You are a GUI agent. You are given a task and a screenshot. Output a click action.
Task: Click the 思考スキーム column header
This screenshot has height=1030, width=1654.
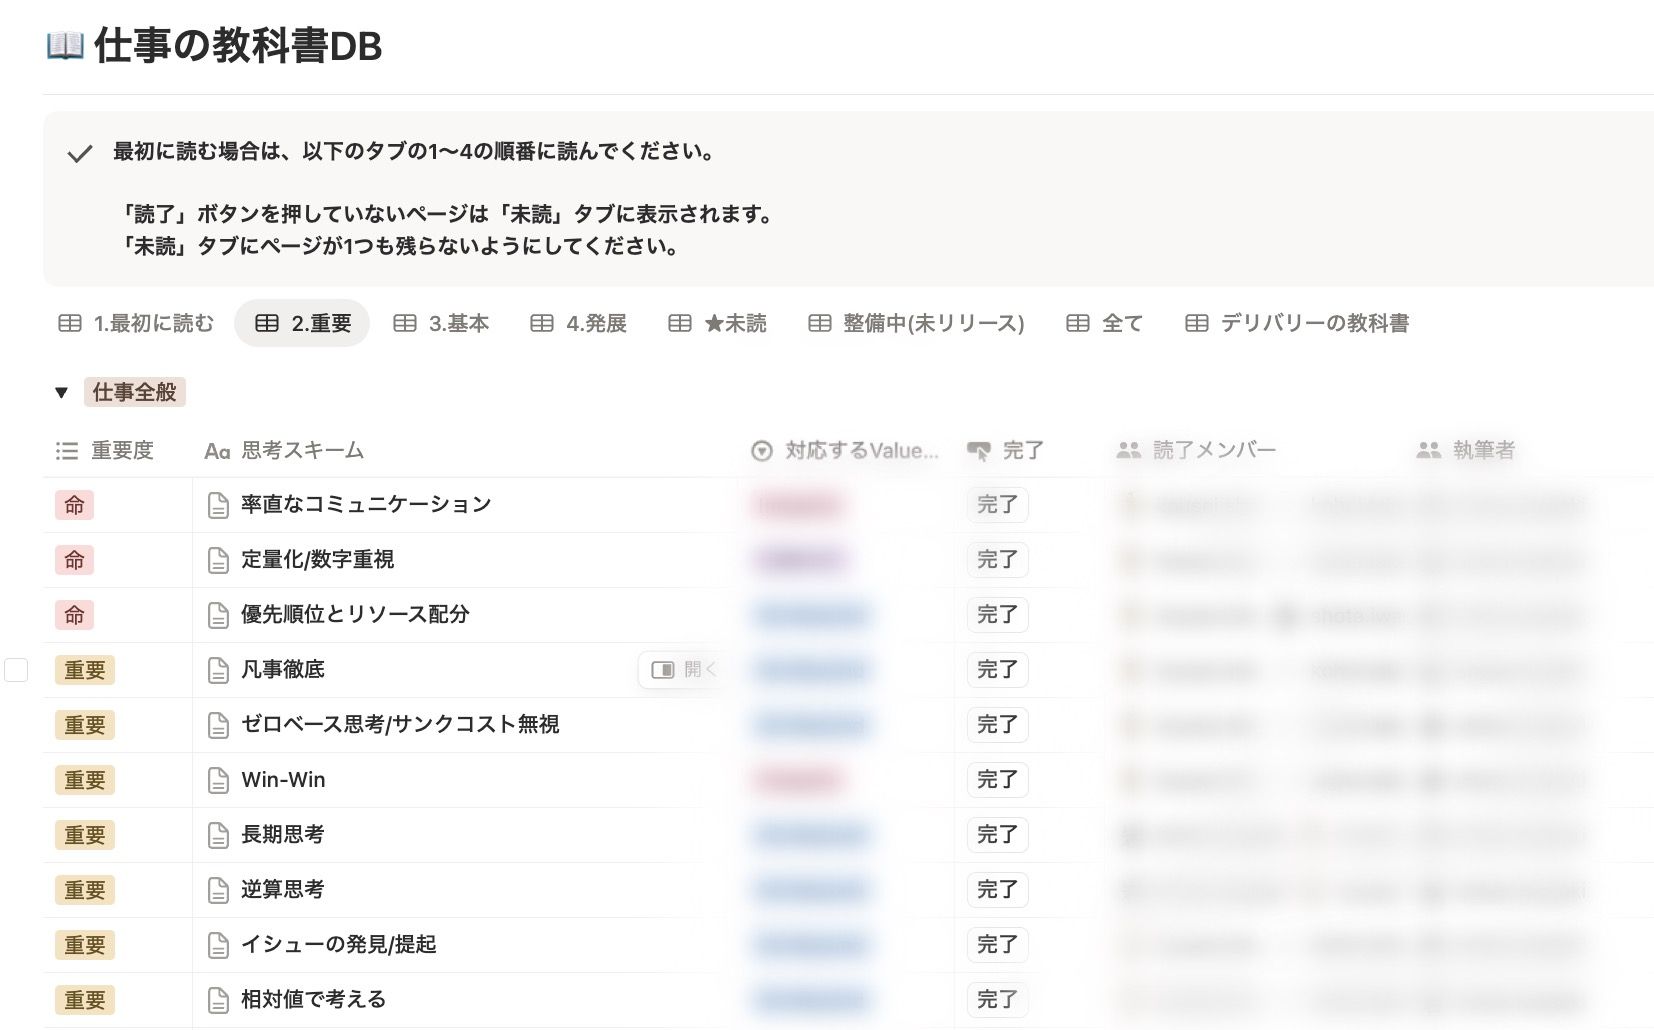point(302,451)
